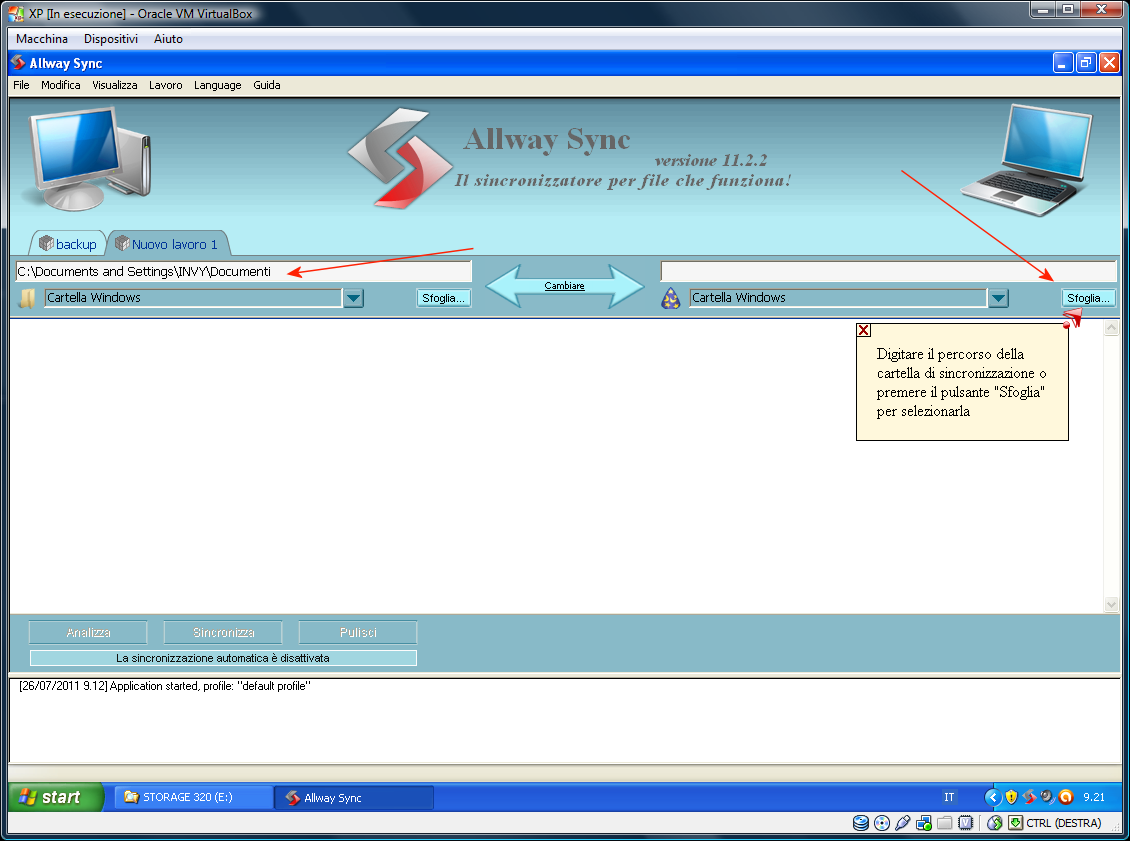Image resolution: width=1130 pixels, height=841 pixels.
Task: Switch to the backup tab
Action: [68, 244]
